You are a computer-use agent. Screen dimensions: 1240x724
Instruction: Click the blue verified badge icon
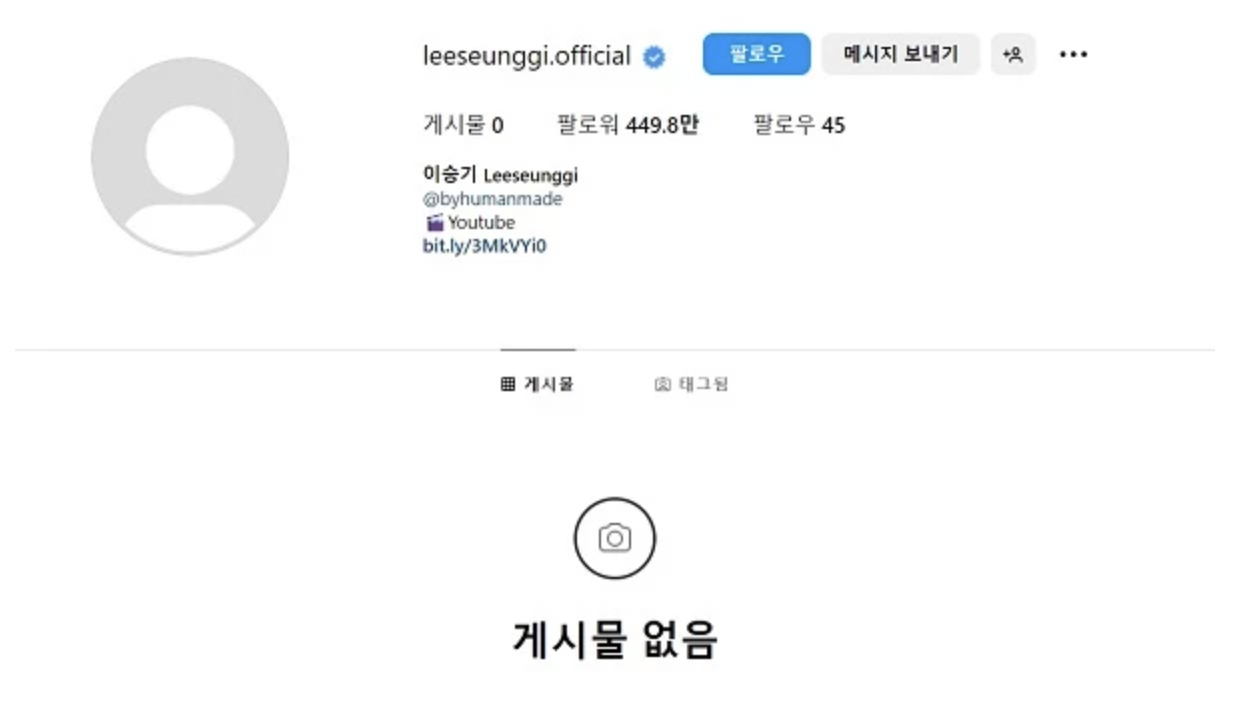click(x=654, y=57)
